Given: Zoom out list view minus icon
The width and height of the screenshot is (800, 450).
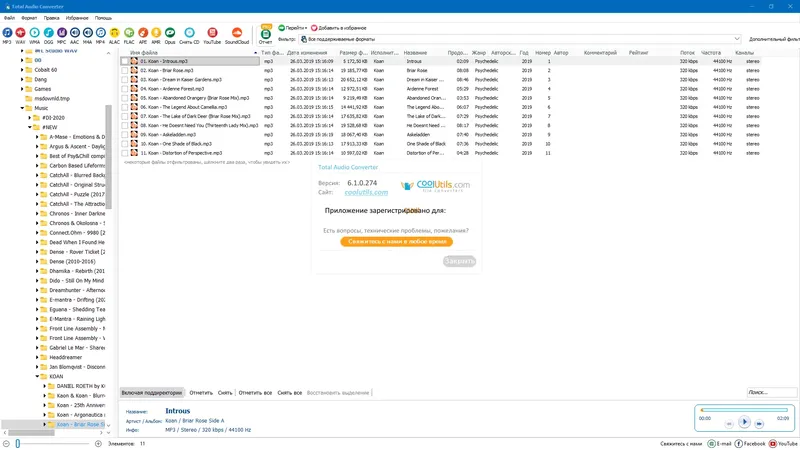Looking at the screenshot, I should pos(6,444).
